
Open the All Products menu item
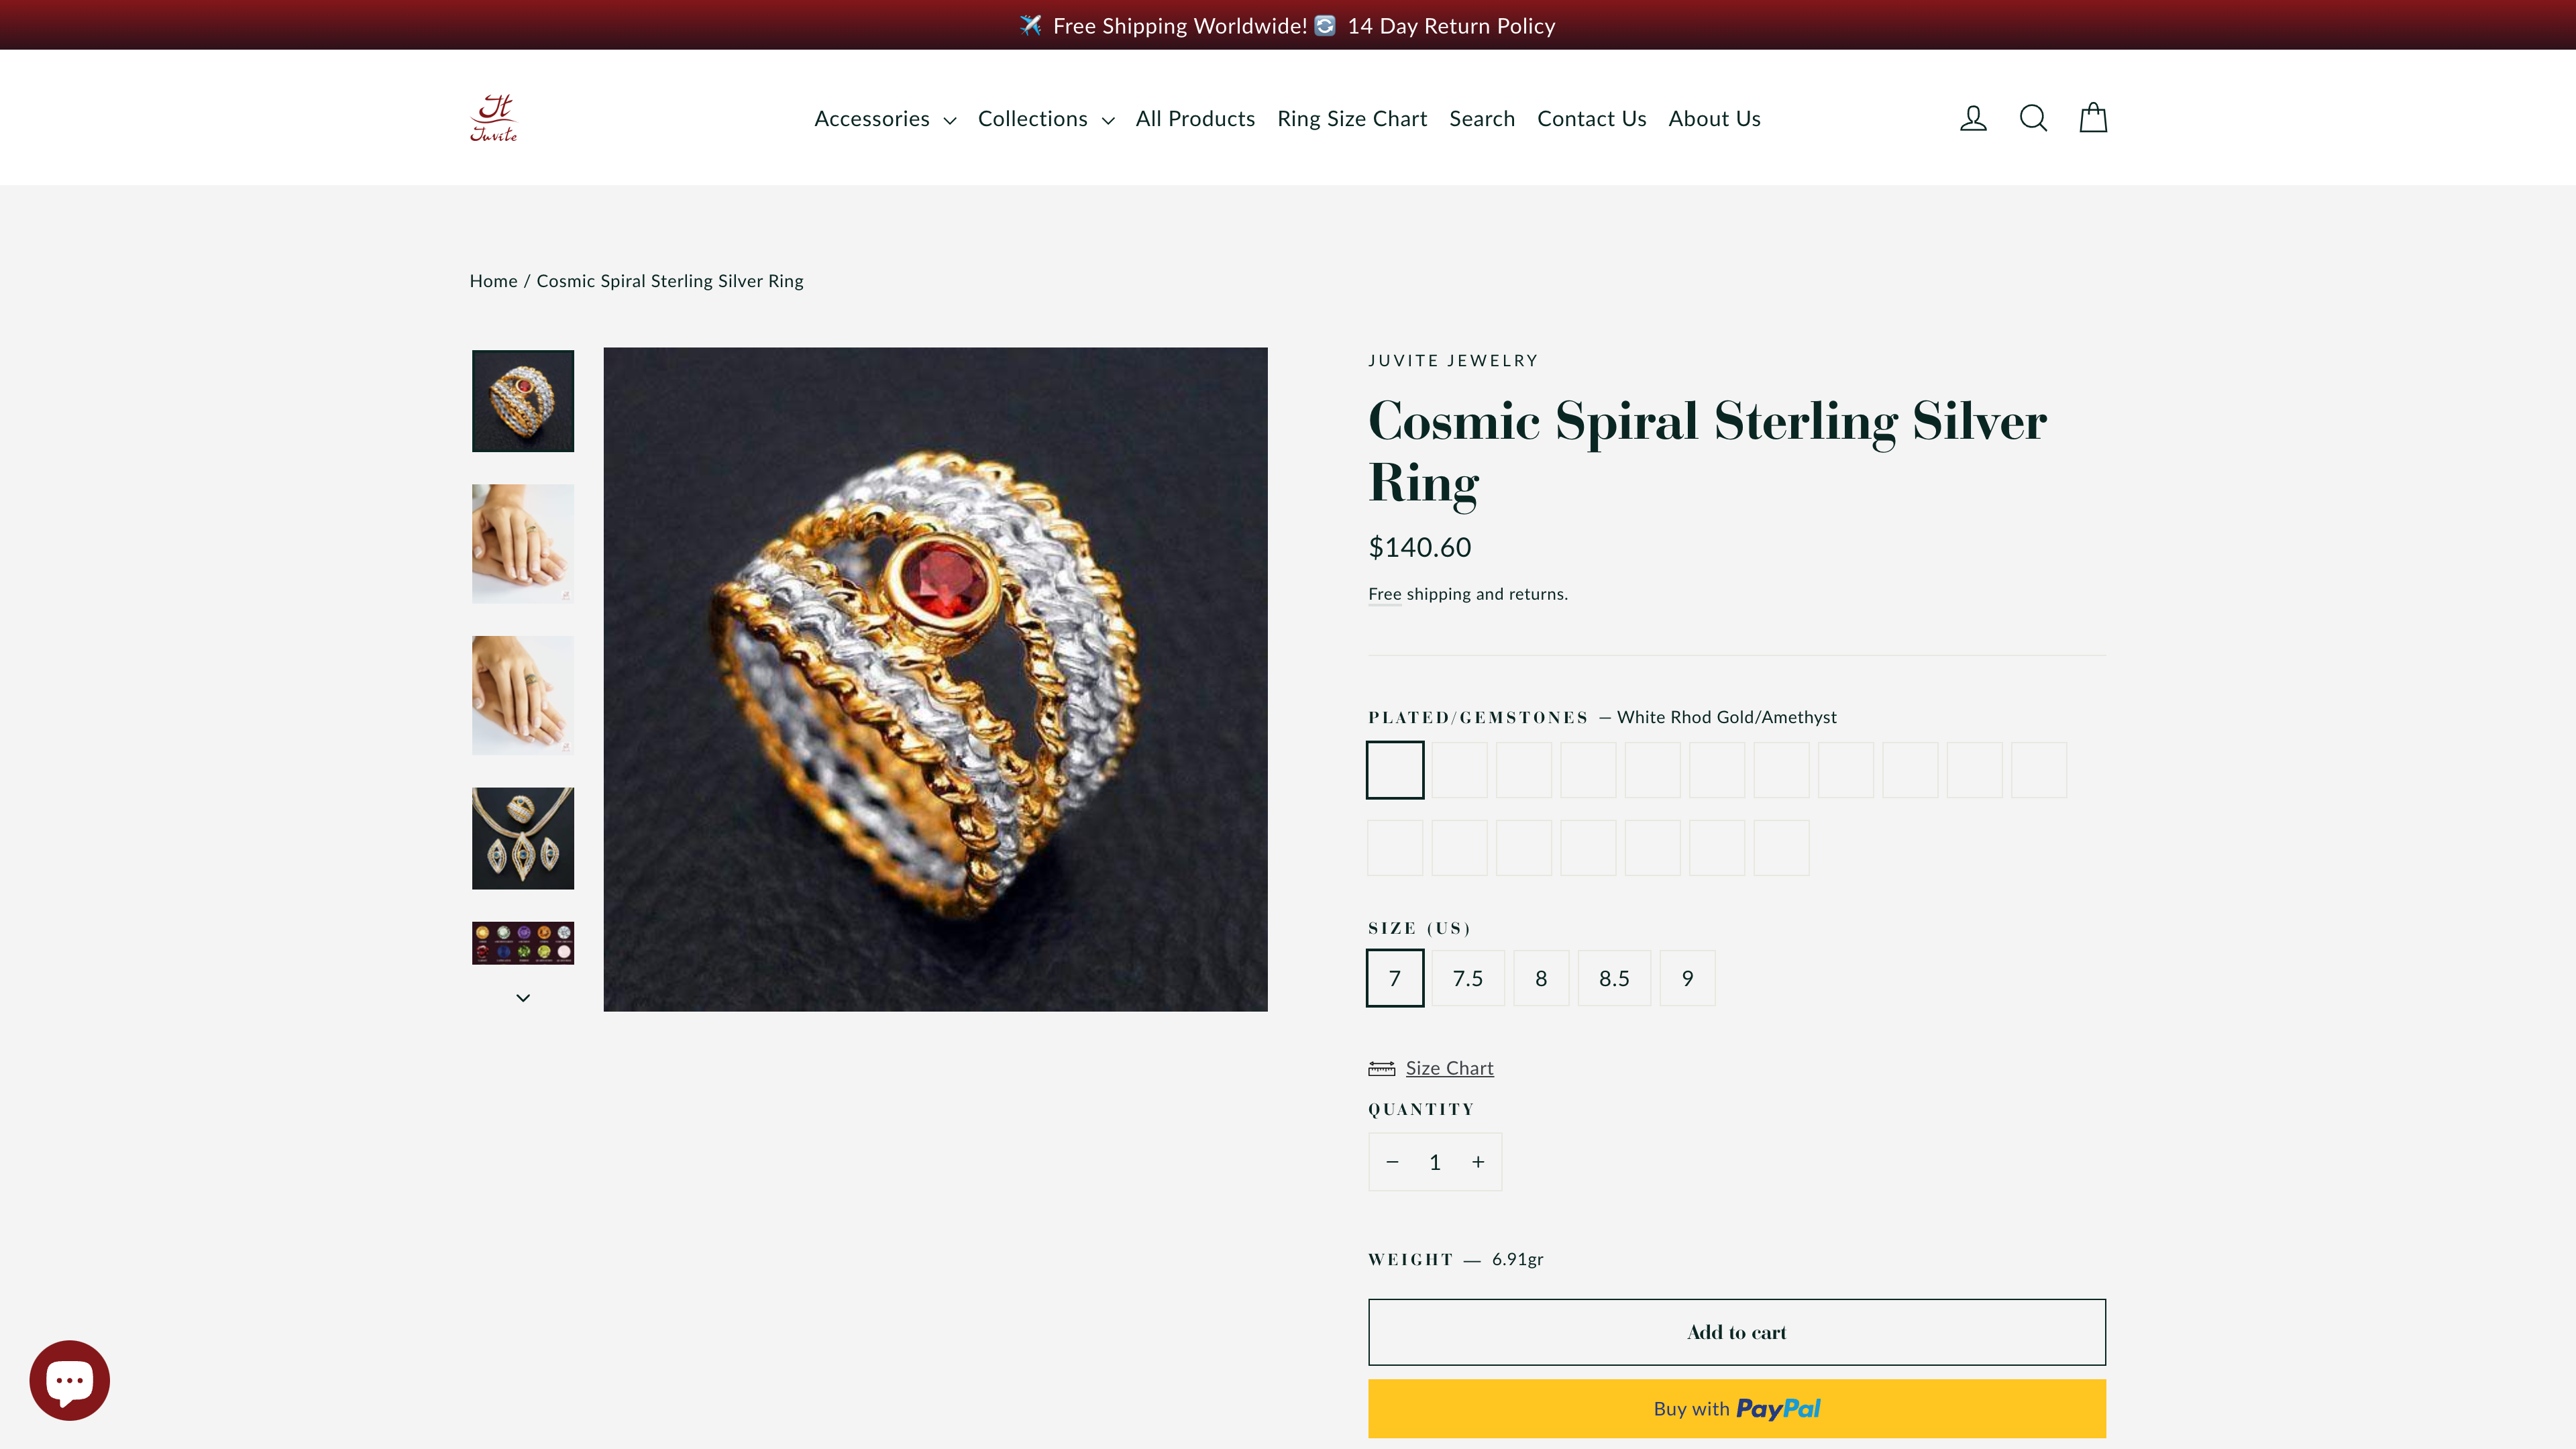1195,118
